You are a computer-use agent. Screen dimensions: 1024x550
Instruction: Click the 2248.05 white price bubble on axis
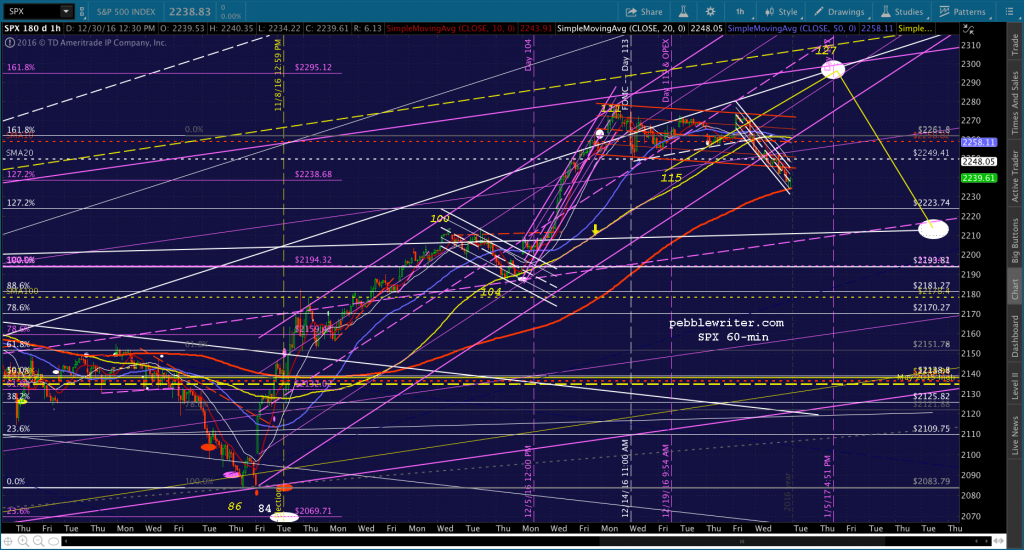coord(978,161)
